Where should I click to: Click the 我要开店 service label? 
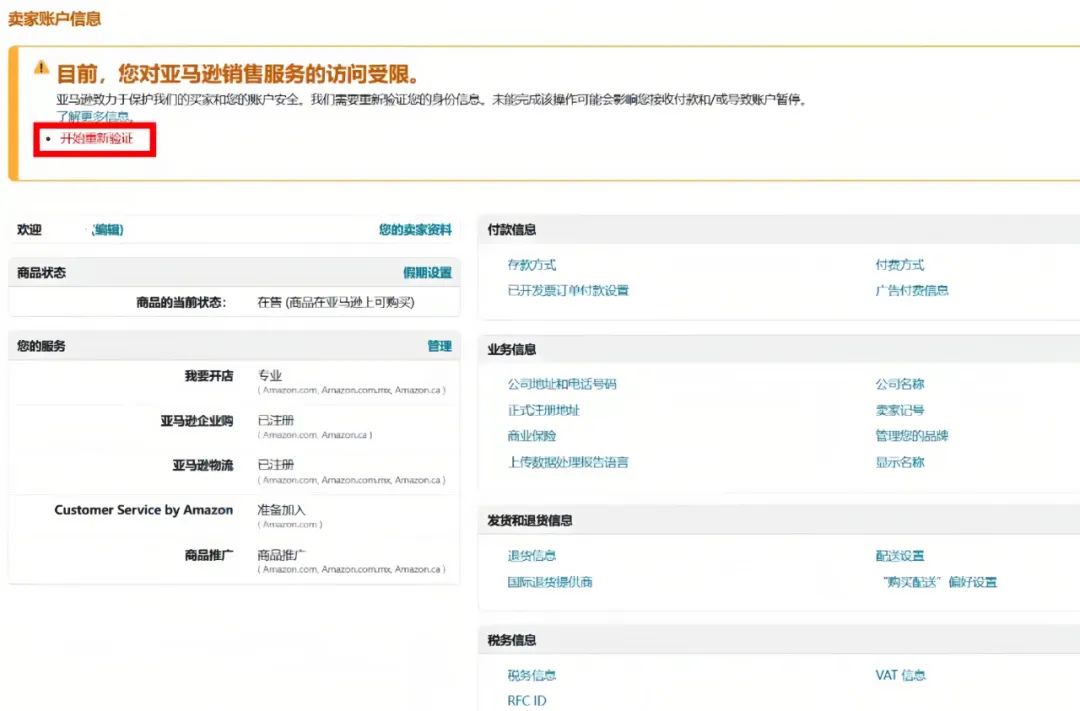point(209,375)
